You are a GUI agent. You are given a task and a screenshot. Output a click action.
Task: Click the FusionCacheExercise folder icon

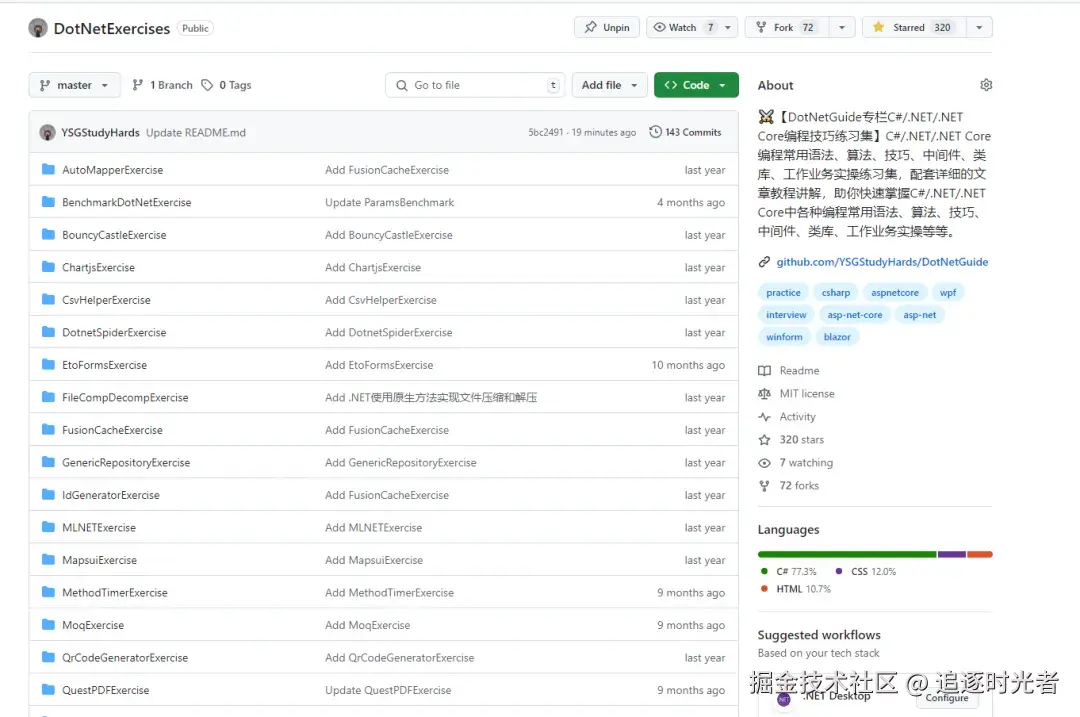pos(48,429)
